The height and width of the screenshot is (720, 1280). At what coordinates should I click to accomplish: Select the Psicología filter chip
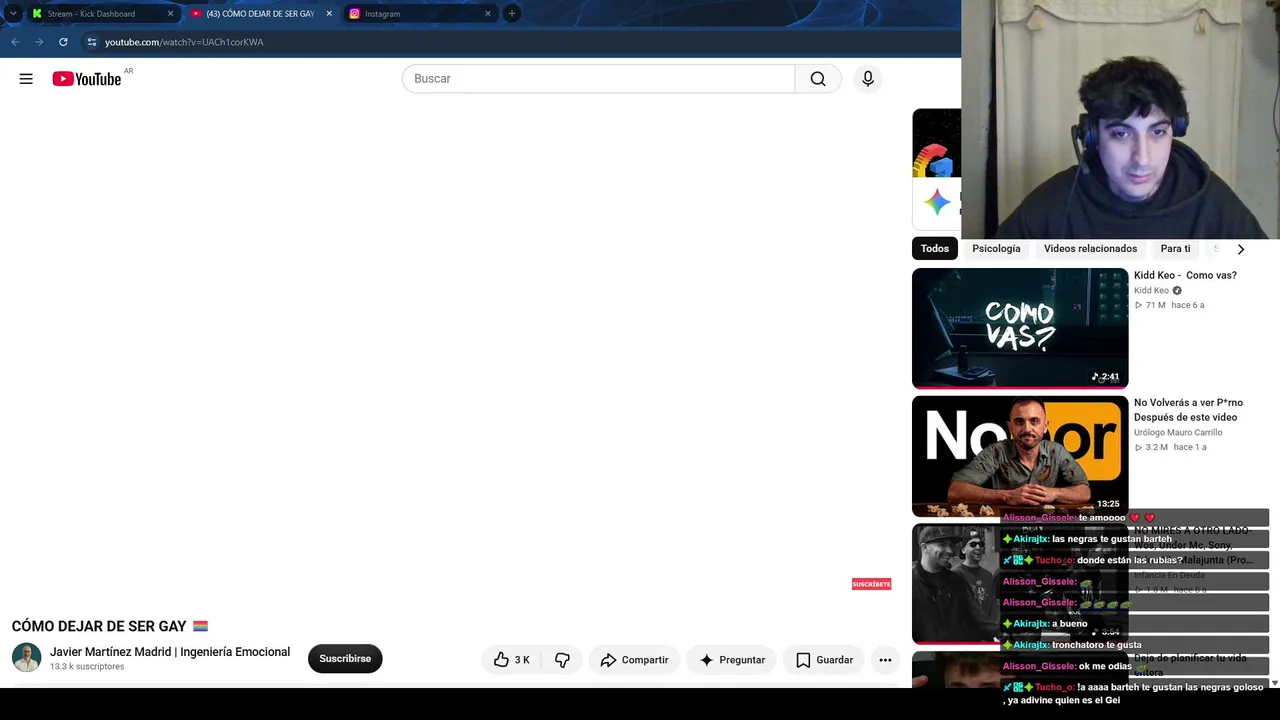996,249
